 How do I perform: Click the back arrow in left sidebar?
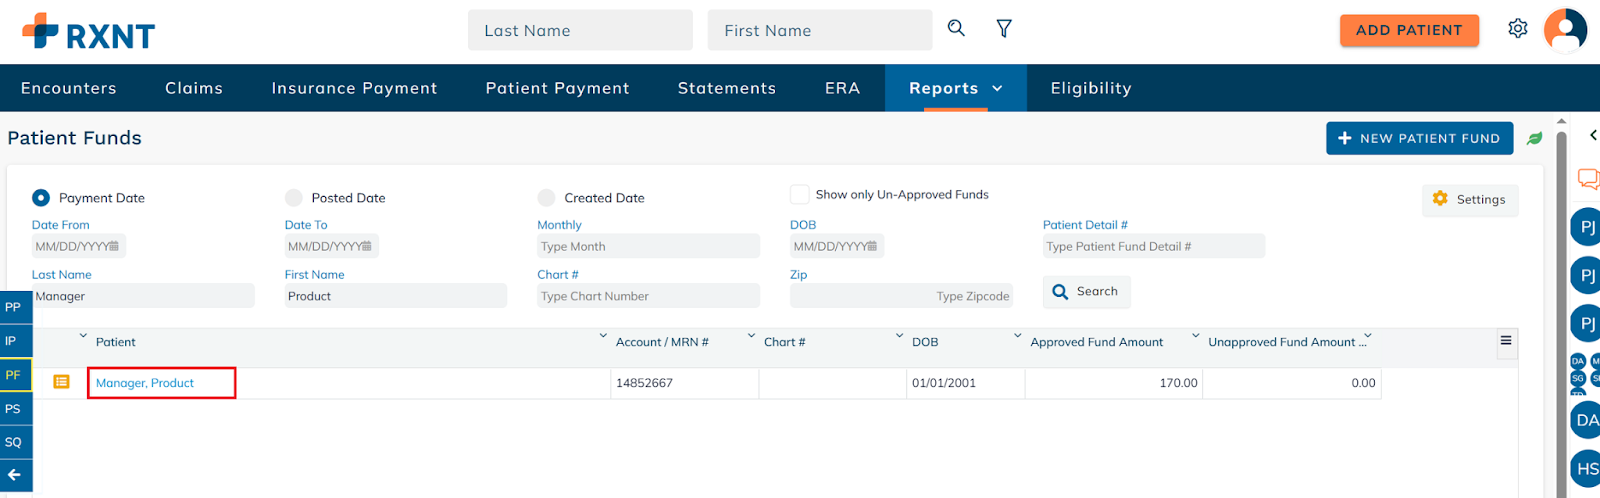14,475
